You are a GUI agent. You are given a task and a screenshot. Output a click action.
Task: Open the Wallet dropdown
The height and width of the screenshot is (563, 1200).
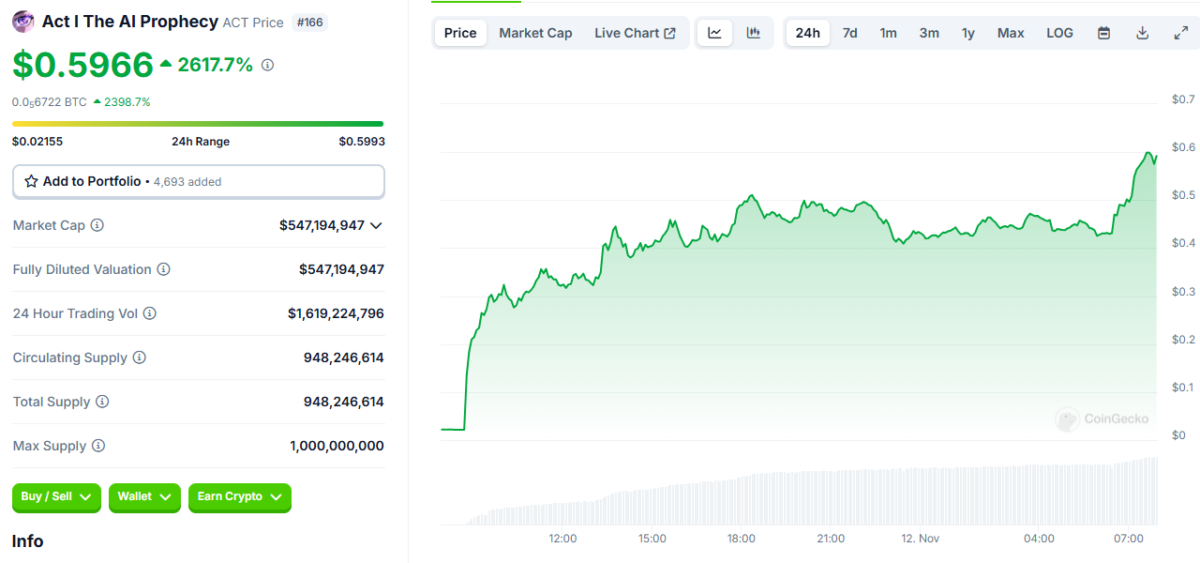click(145, 497)
